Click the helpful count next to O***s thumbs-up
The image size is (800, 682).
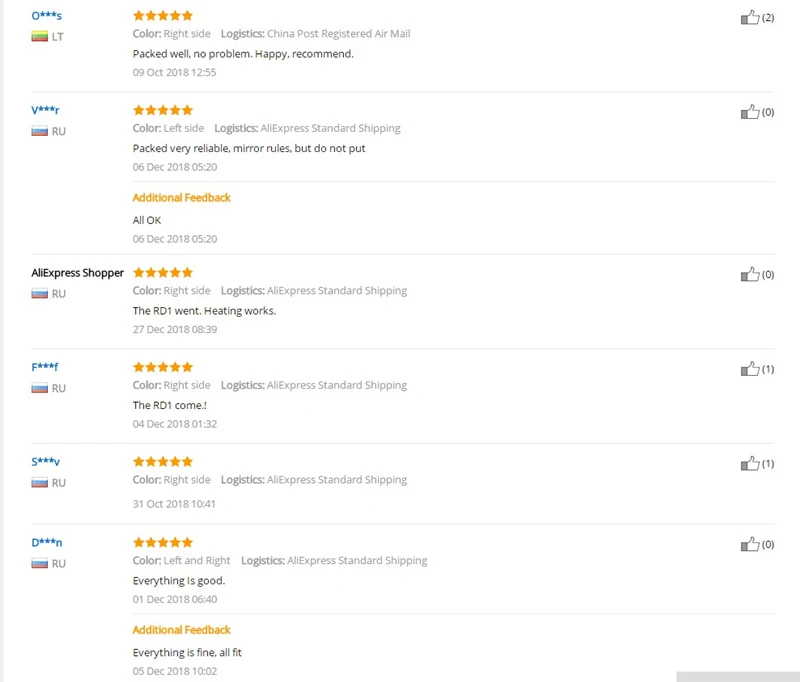pos(768,18)
